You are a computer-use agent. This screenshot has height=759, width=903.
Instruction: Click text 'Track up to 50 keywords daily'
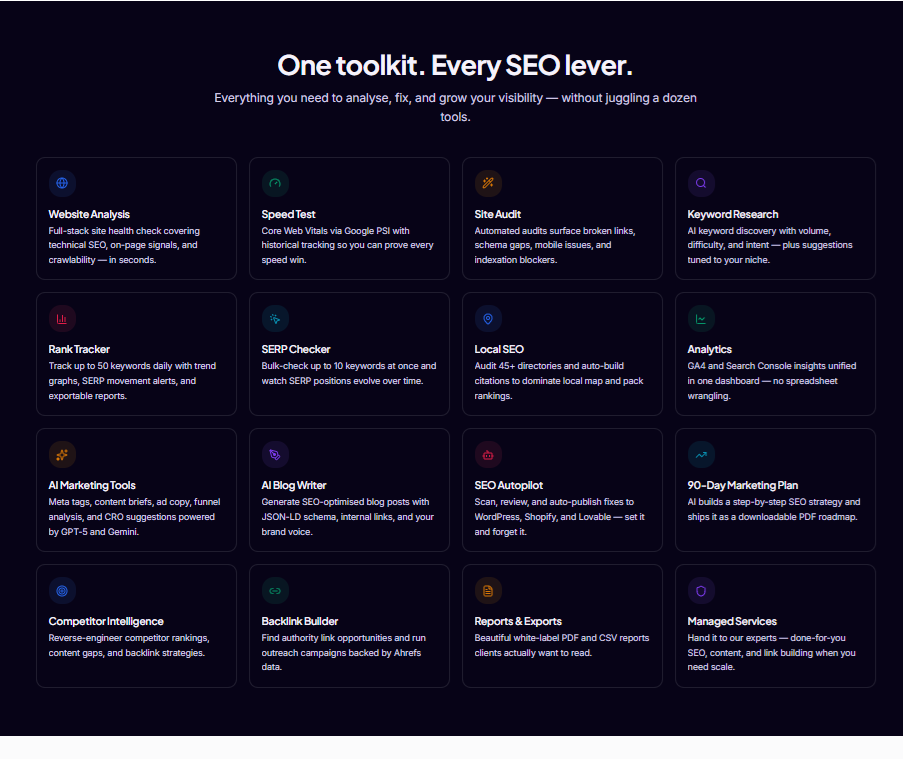click(x=110, y=366)
